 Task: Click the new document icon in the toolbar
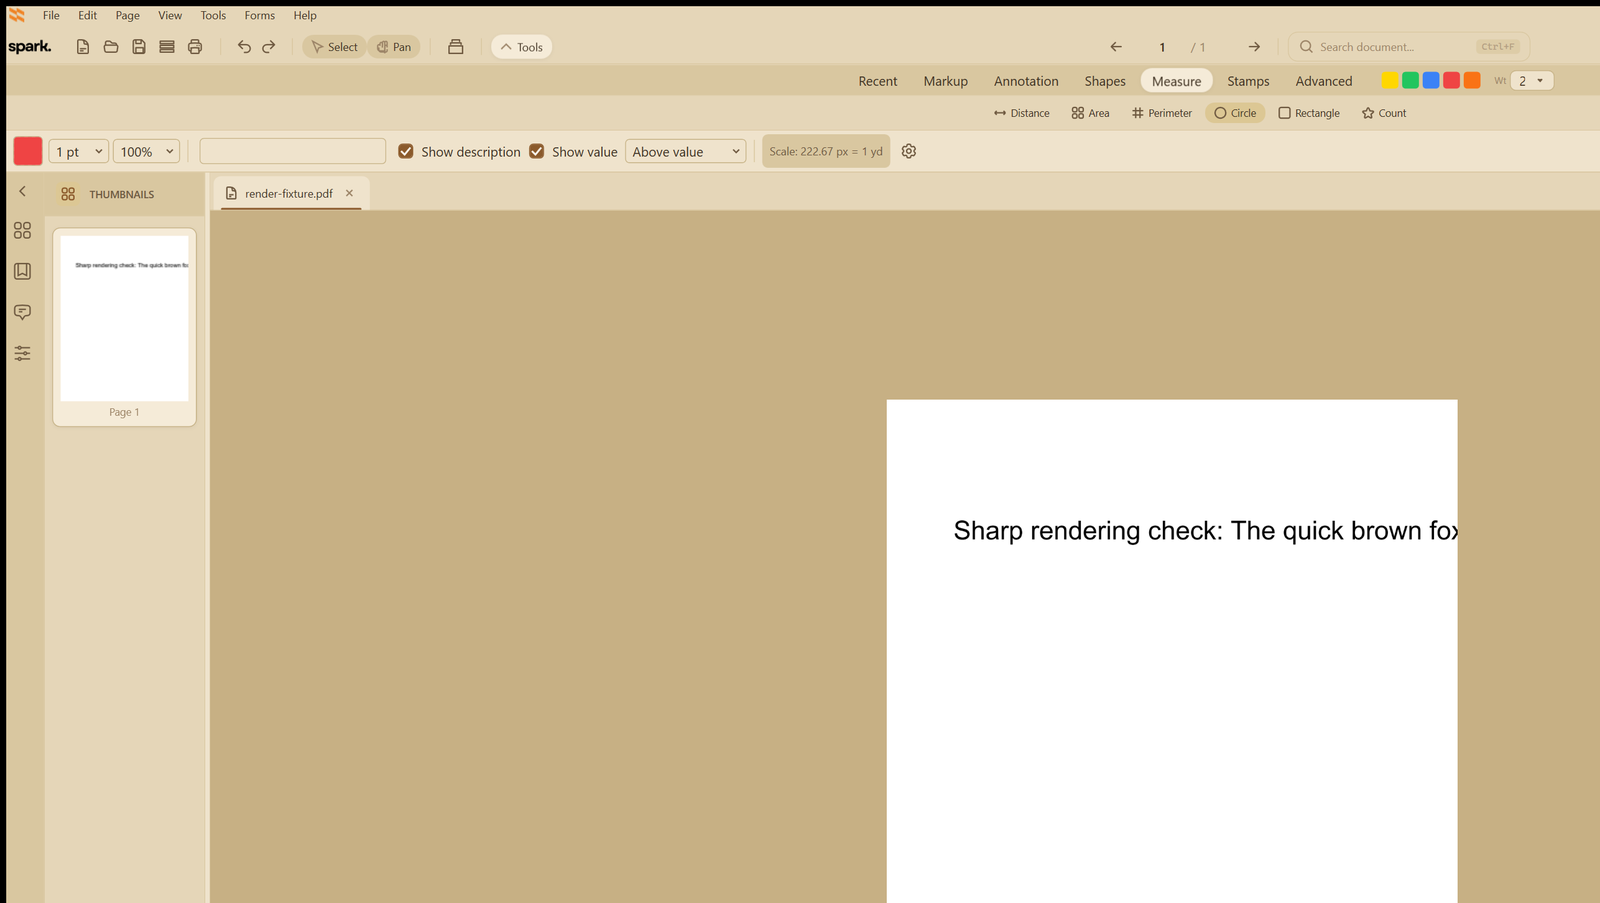83,47
